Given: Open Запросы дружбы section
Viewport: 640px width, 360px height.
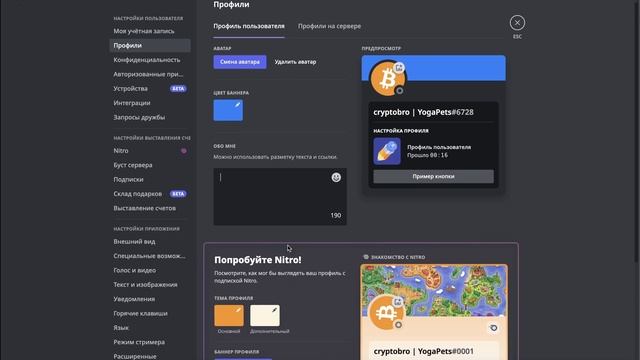Looking at the screenshot, I should 150,117.
